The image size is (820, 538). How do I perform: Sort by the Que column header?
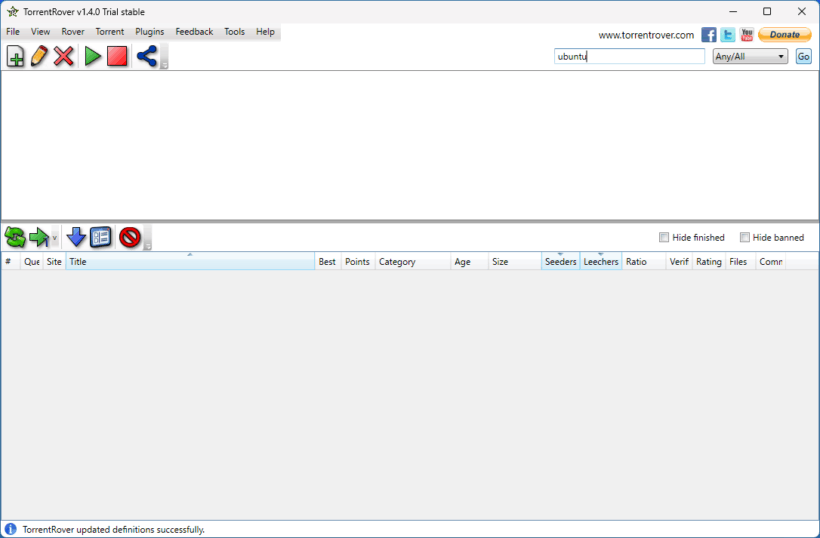click(x=31, y=261)
